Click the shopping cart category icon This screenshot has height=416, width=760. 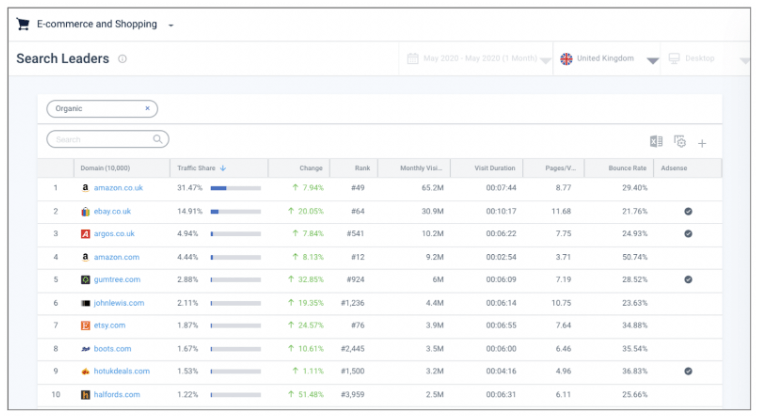click(23, 24)
